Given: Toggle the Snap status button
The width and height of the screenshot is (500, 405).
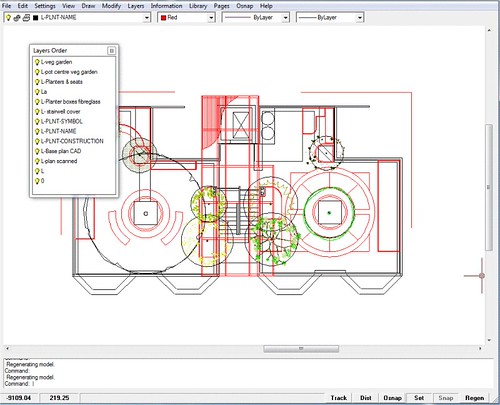Looking at the screenshot, I should pos(445,398).
